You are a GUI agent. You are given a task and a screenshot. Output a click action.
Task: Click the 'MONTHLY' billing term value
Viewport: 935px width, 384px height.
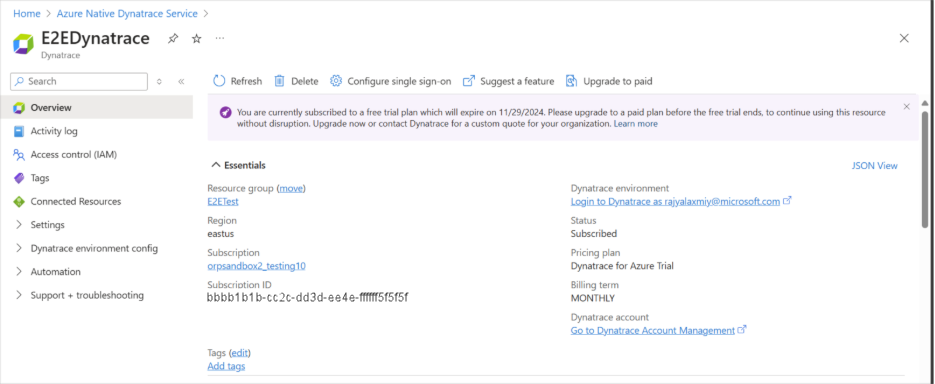[x=593, y=298]
